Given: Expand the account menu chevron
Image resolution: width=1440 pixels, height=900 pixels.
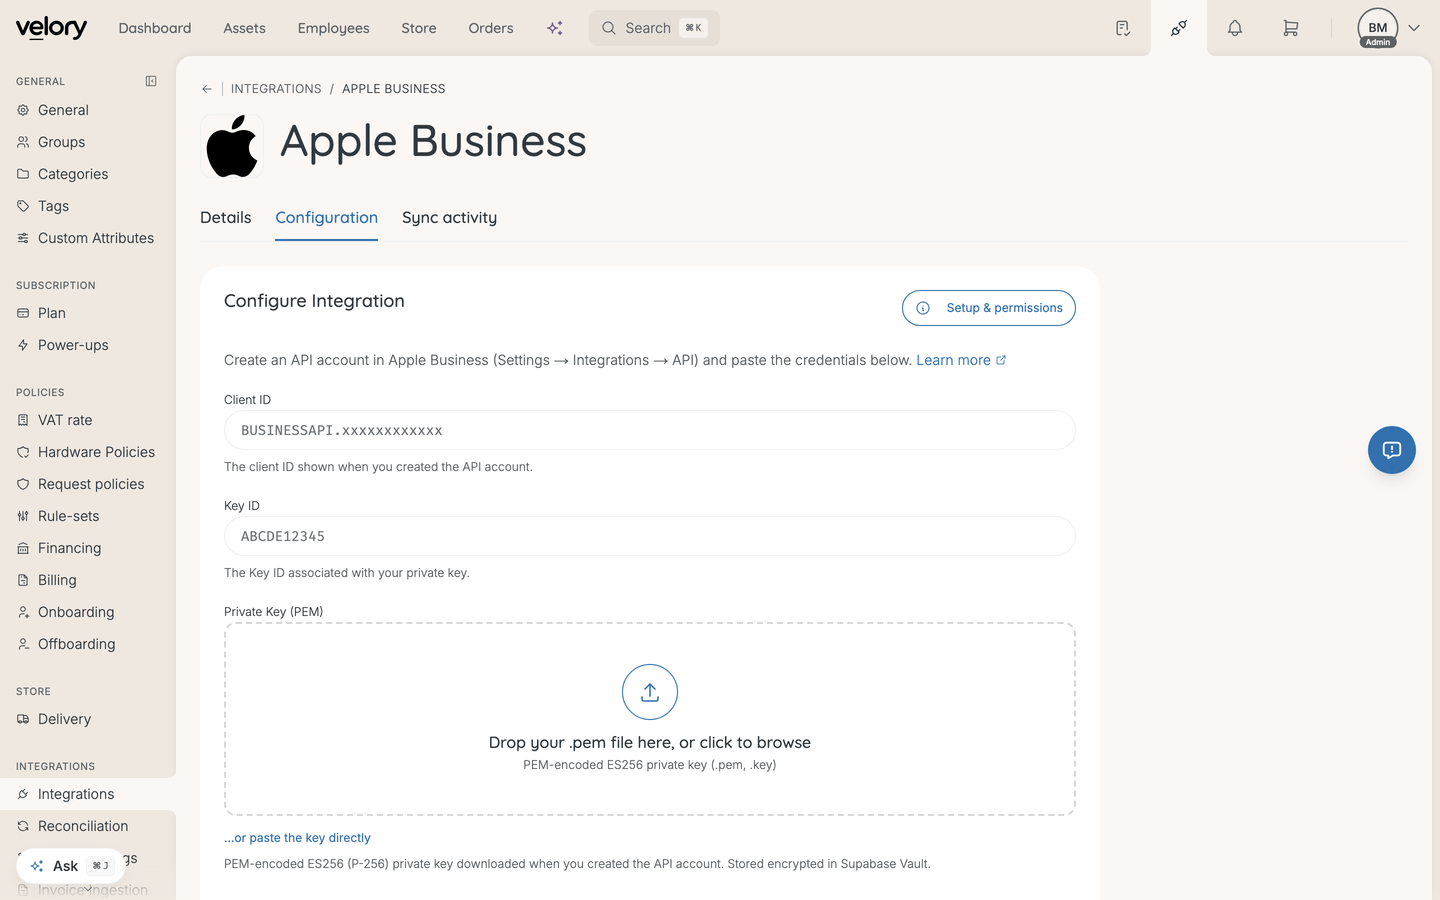Looking at the screenshot, I should pos(1414,28).
